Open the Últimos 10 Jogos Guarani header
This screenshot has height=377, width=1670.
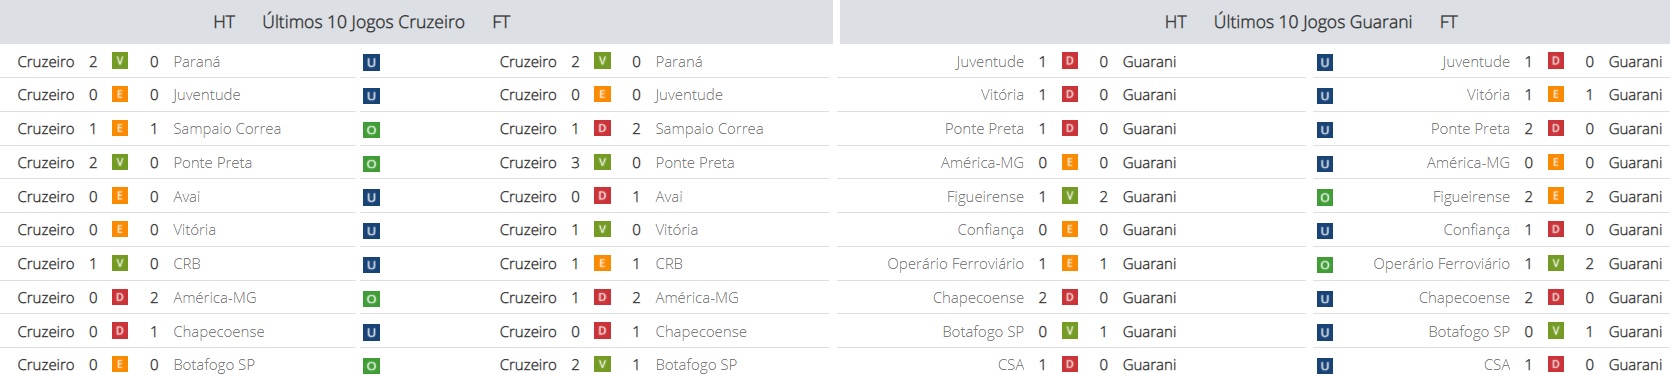point(1313,22)
